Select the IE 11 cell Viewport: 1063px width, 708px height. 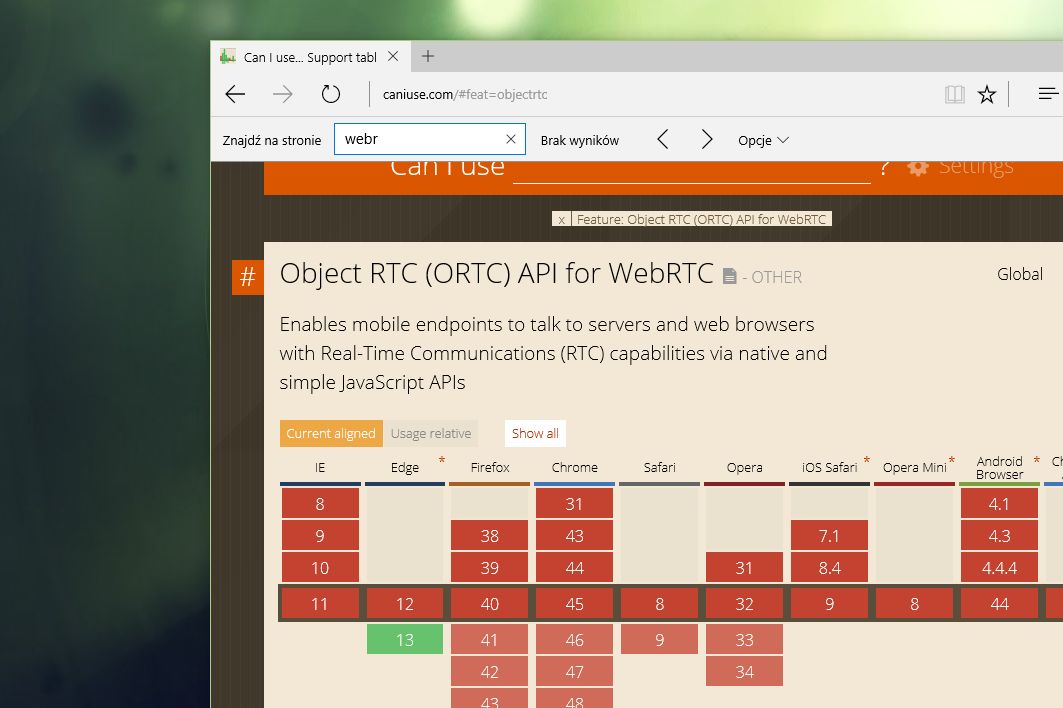pyautogui.click(x=320, y=604)
